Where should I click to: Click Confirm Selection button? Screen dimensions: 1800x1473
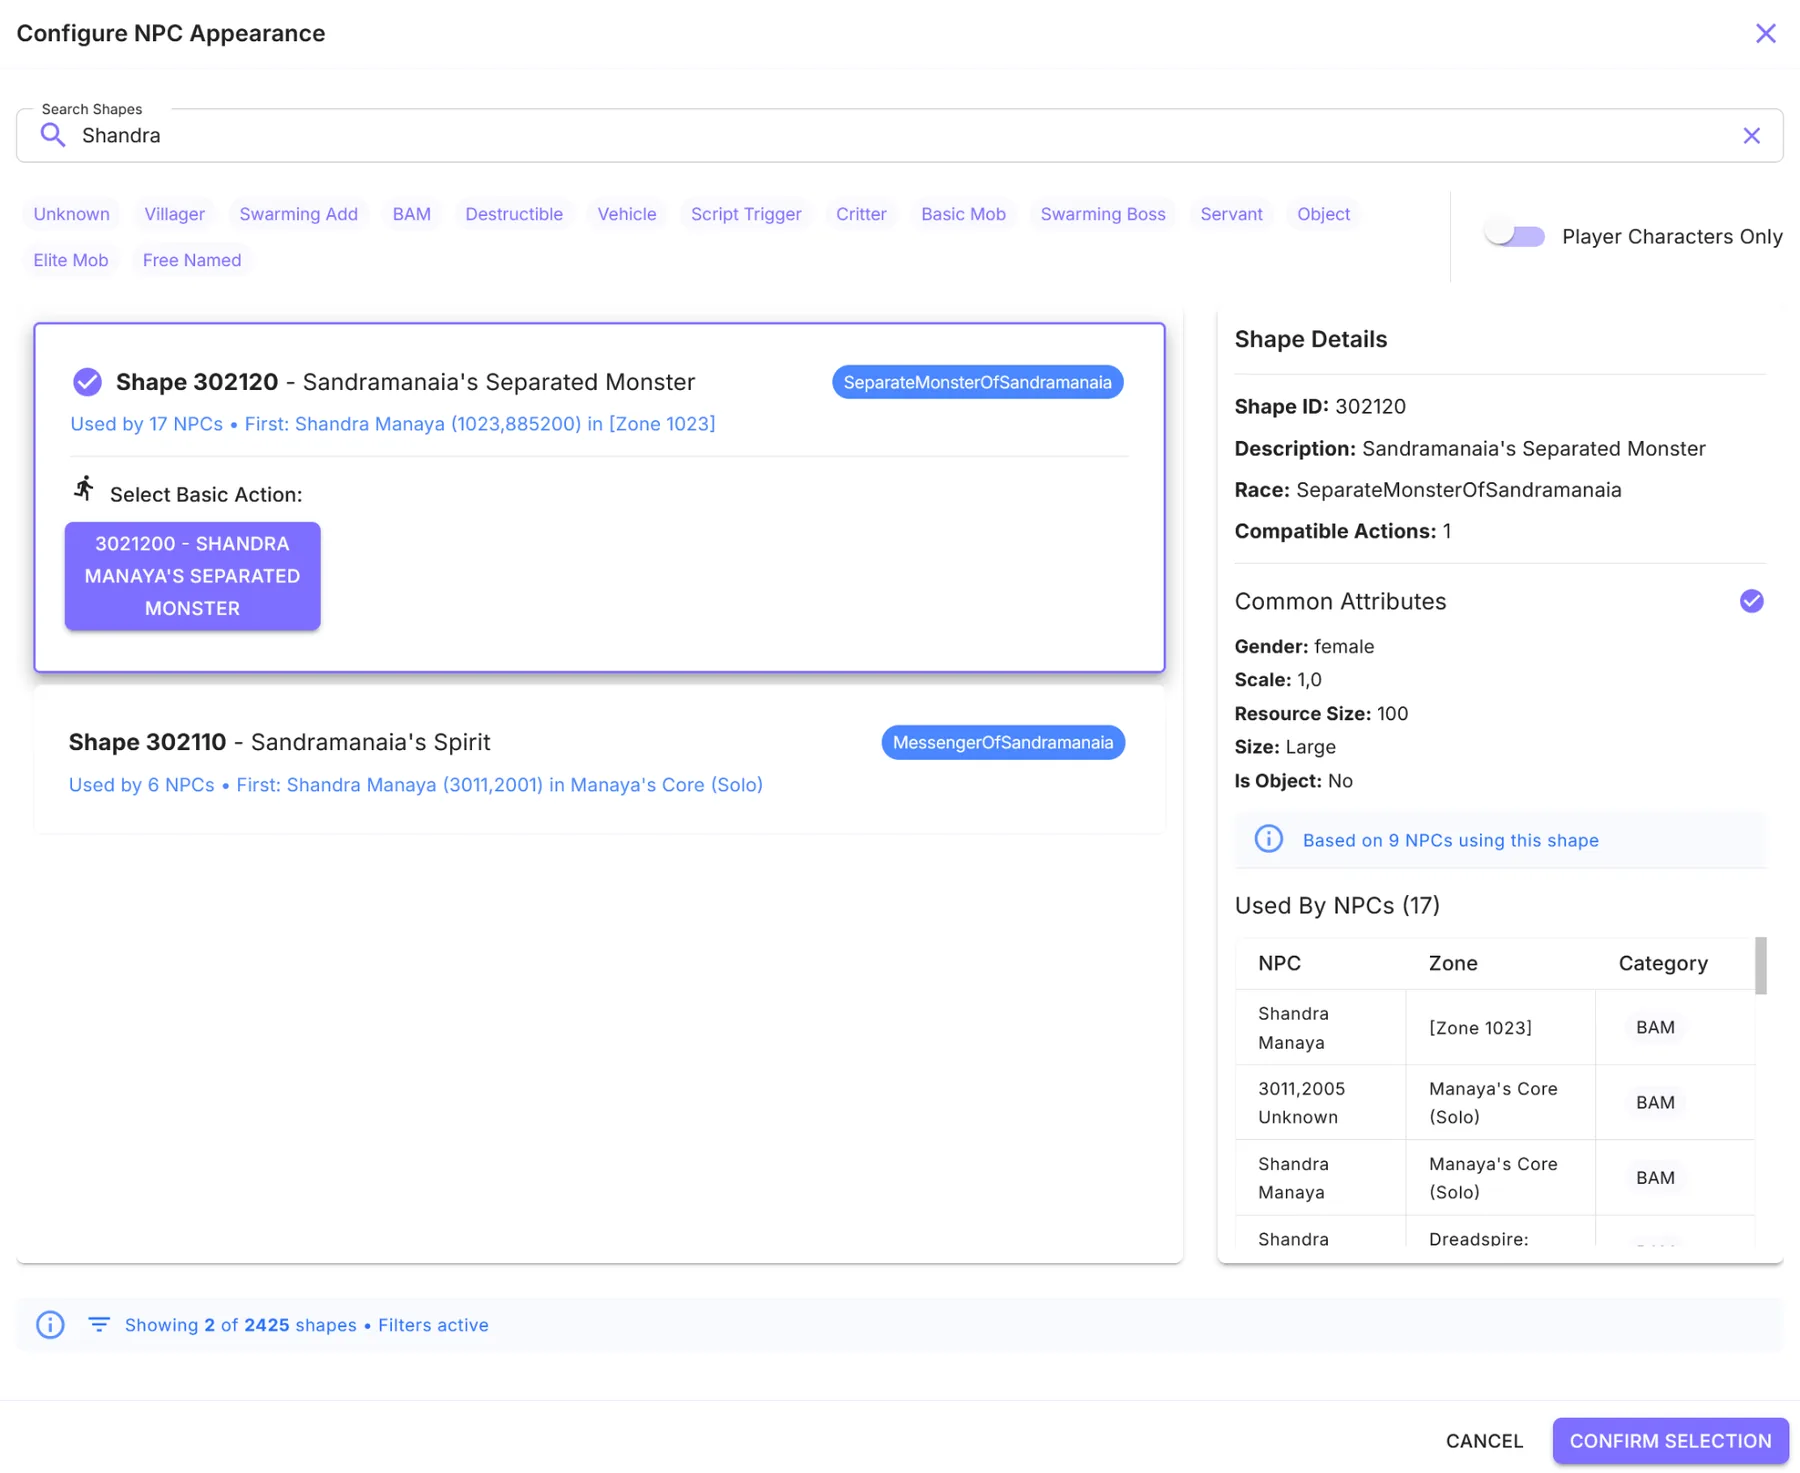point(1670,1441)
